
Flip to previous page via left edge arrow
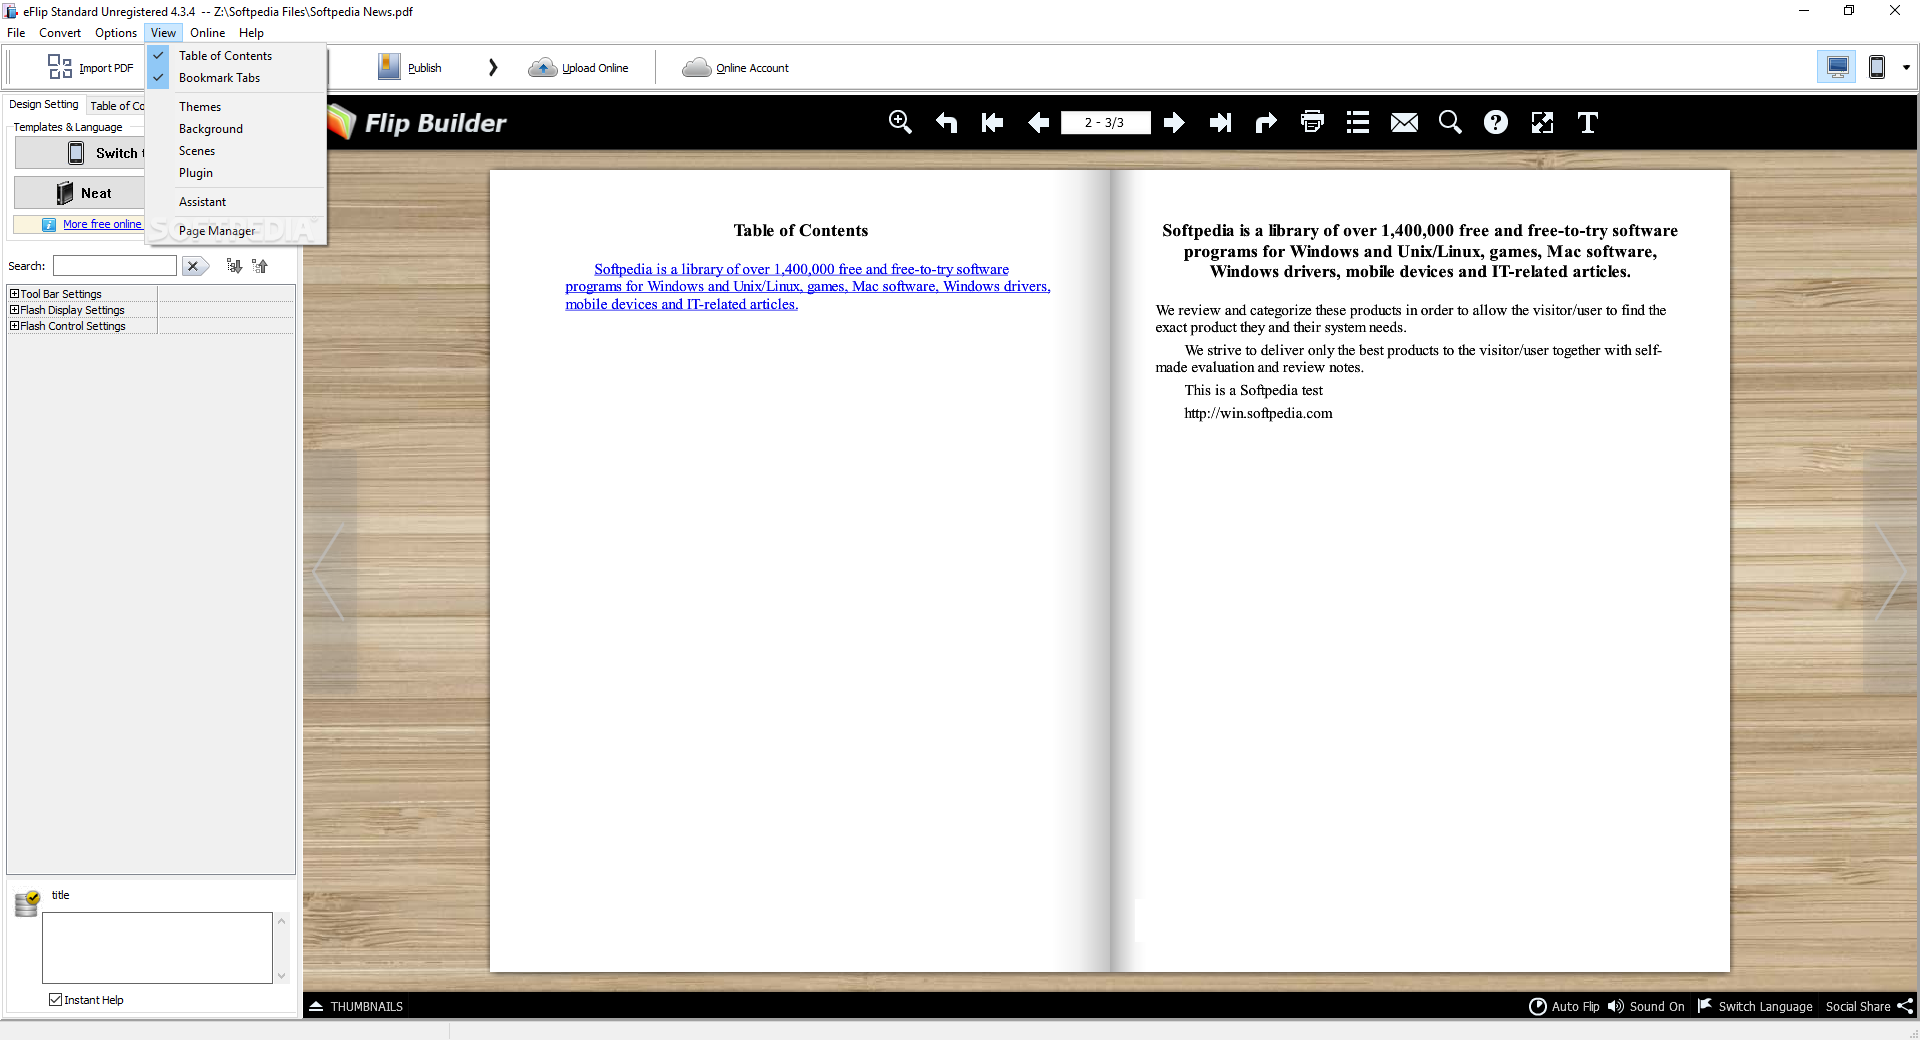(x=329, y=572)
